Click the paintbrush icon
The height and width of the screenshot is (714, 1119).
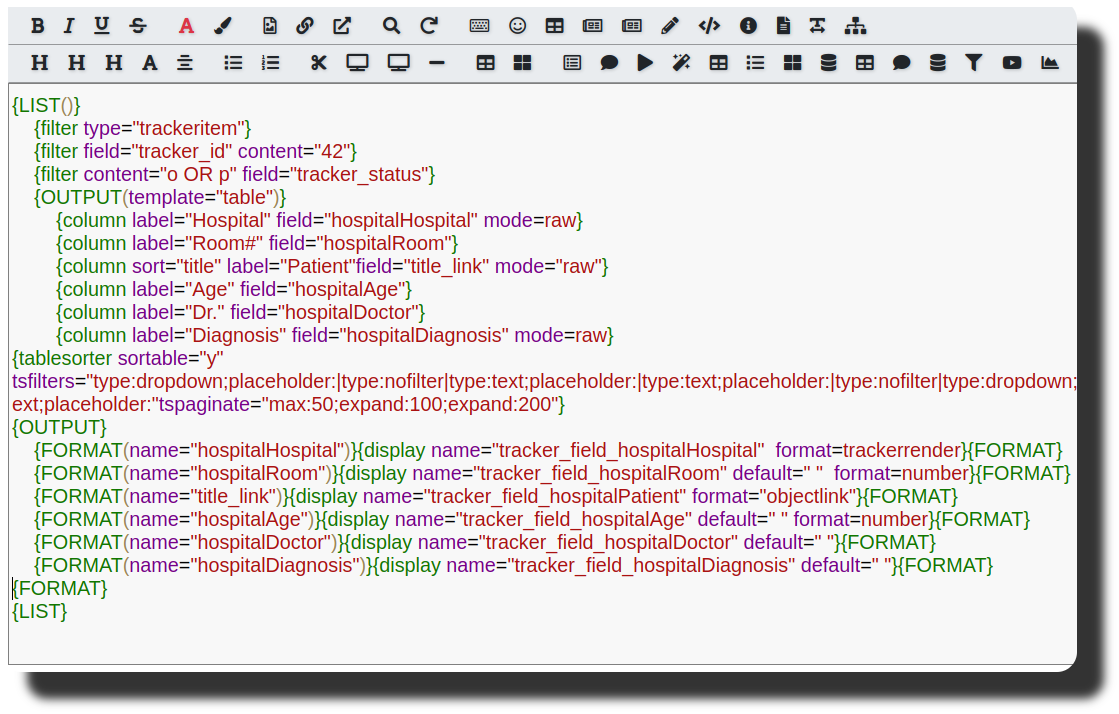click(223, 26)
